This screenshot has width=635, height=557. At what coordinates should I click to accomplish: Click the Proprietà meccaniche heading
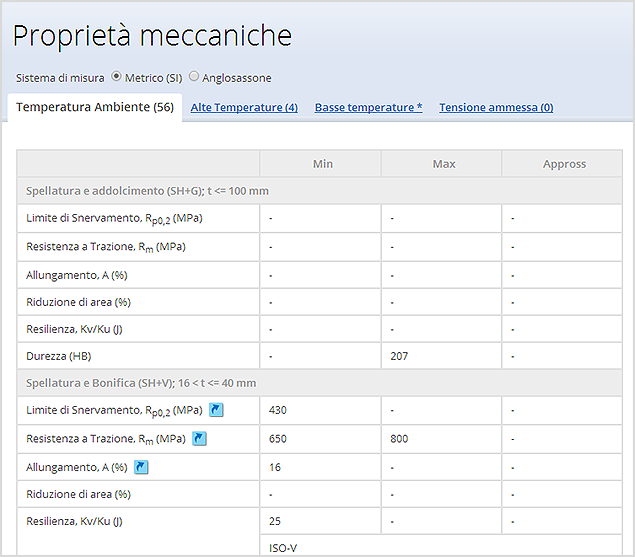coord(152,36)
